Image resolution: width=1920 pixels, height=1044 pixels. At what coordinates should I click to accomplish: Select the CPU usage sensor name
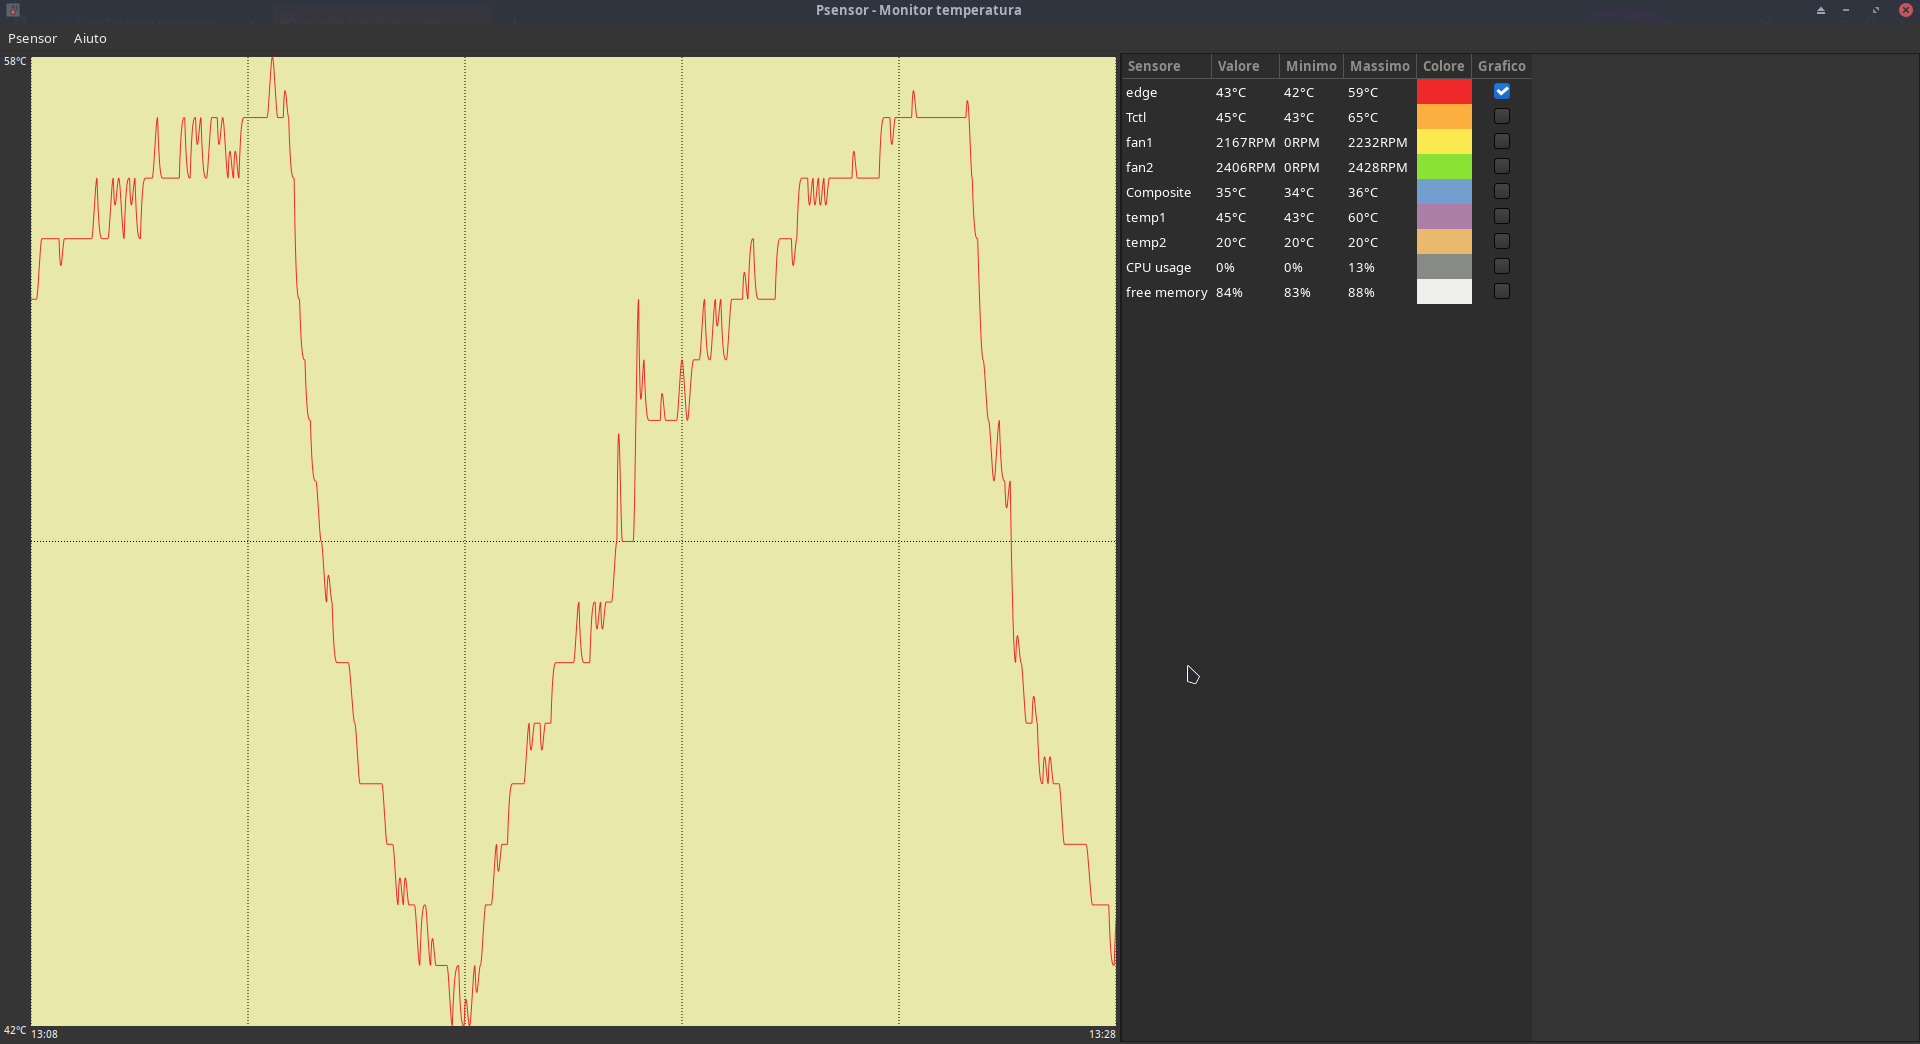click(x=1158, y=267)
